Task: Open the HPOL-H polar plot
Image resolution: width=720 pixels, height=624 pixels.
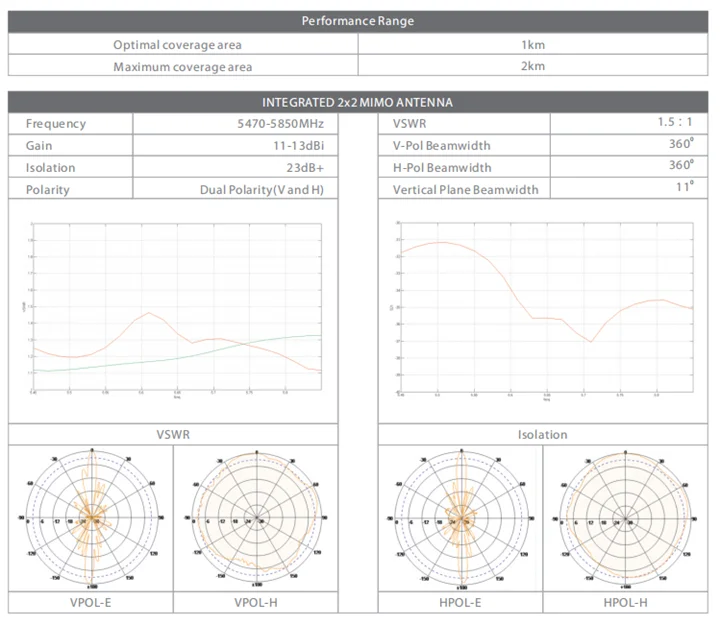Action: coord(625,519)
